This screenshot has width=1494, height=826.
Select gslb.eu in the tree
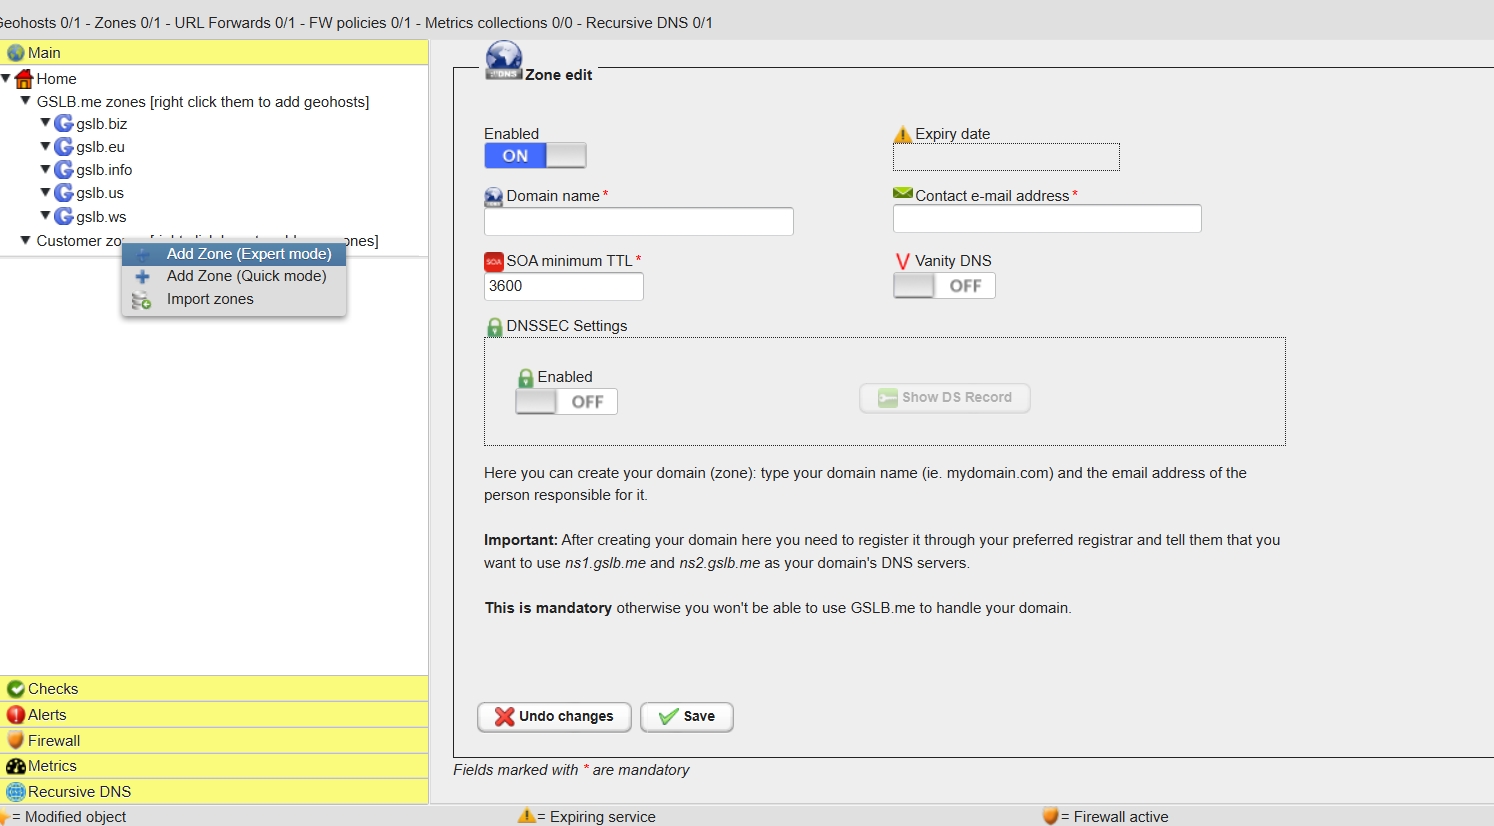click(x=101, y=147)
